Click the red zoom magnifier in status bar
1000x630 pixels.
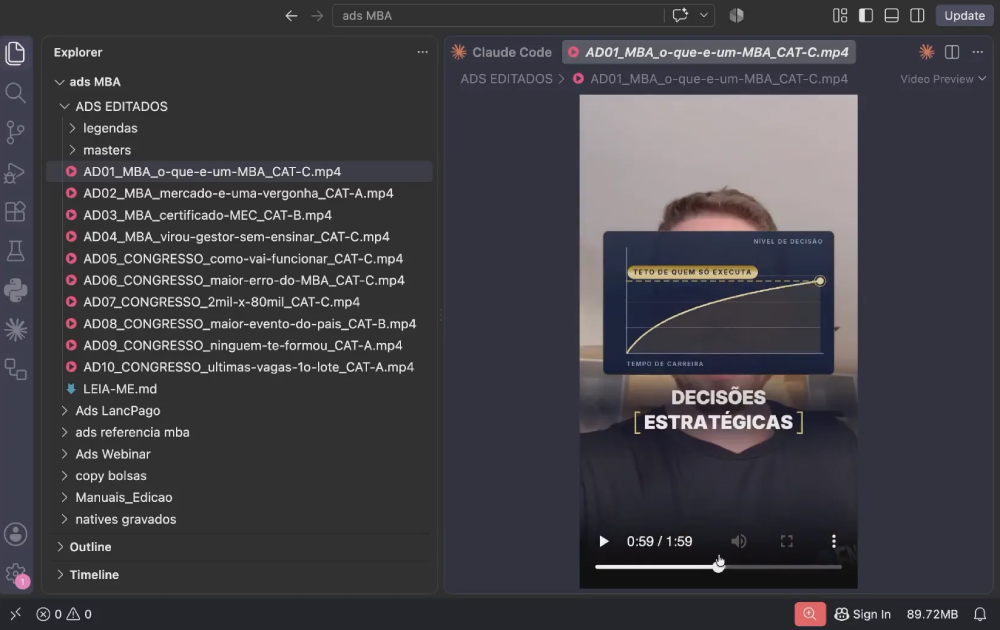click(x=810, y=614)
